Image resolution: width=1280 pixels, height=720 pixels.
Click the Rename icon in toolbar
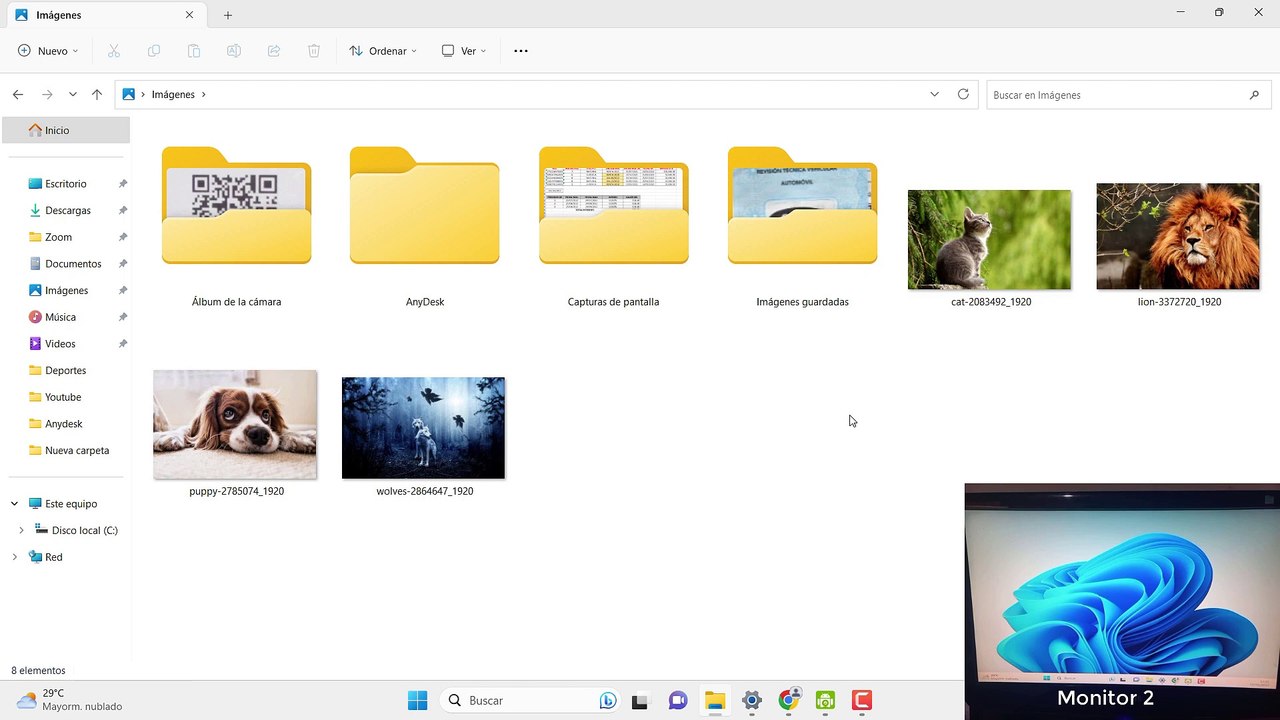click(234, 51)
